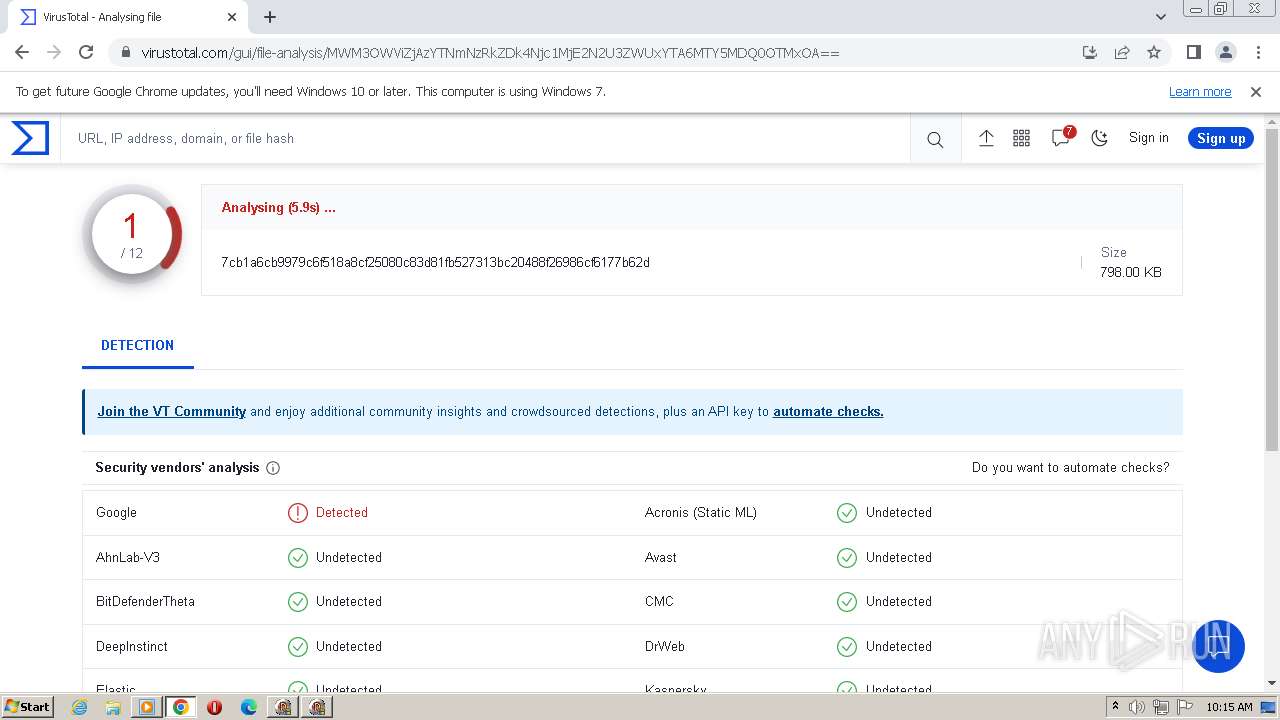The width and height of the screenshot is (1280, 720).
Task: Show hidden tray icons arrow
Action: 1115,707
